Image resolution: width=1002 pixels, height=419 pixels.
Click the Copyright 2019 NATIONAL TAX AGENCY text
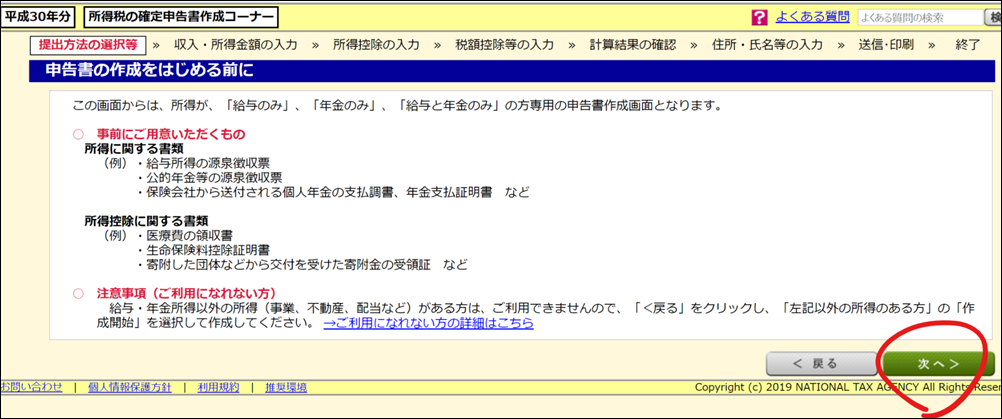point(848,387)
